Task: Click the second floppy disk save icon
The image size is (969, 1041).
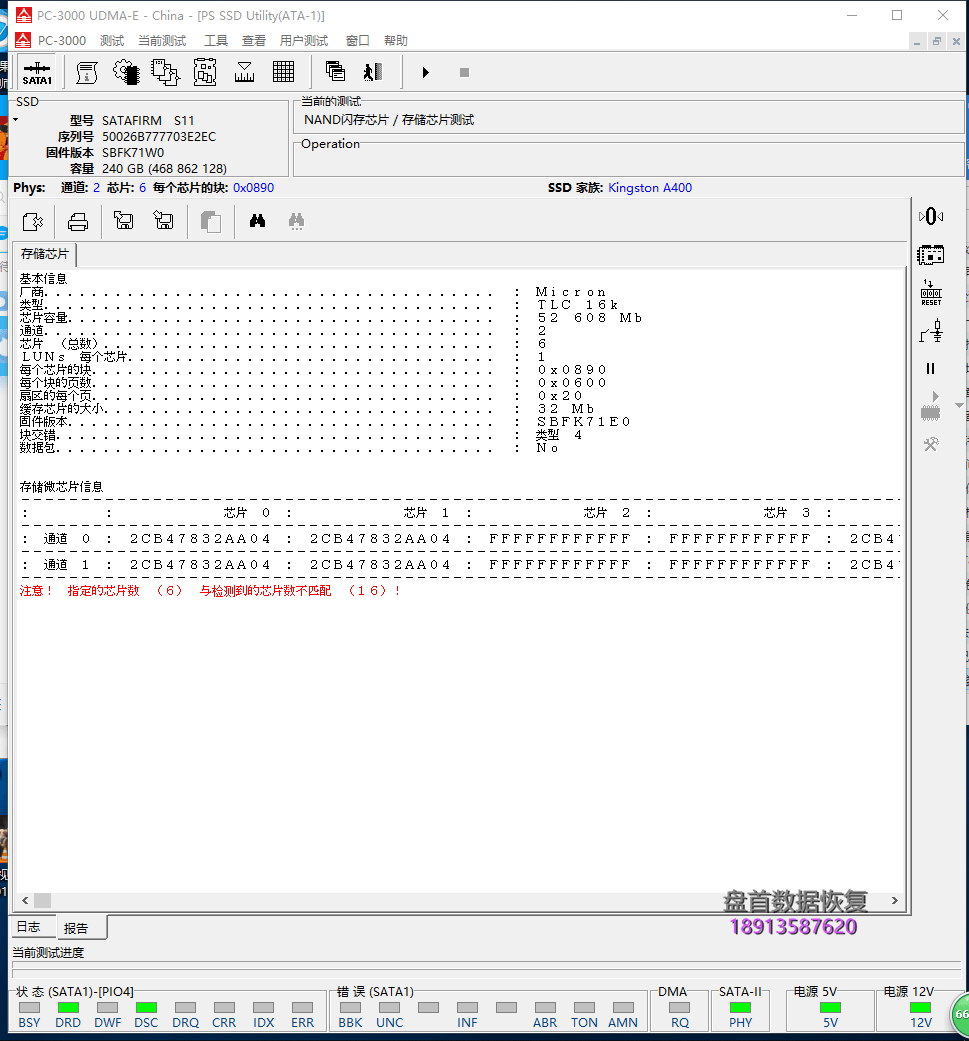Action: (x=163, y=220)
